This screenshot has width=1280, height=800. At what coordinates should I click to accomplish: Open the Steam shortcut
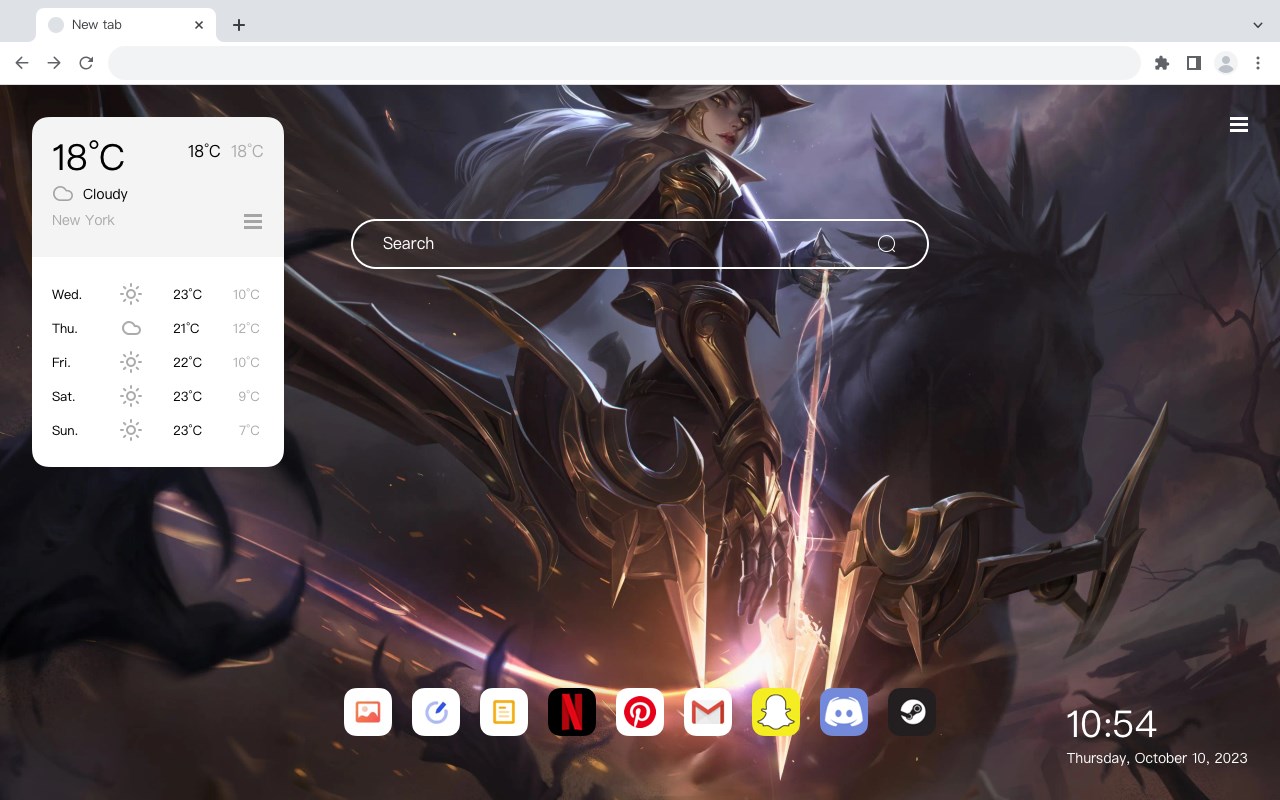912,712
